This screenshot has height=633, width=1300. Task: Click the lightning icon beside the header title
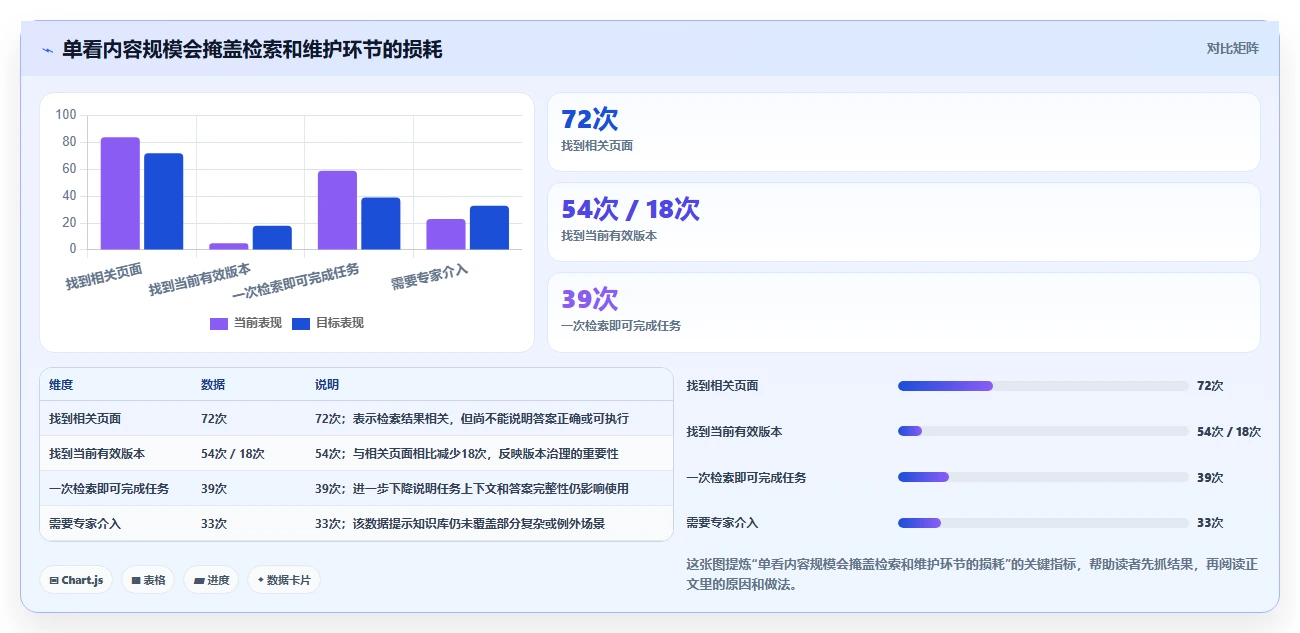point(47,50)
